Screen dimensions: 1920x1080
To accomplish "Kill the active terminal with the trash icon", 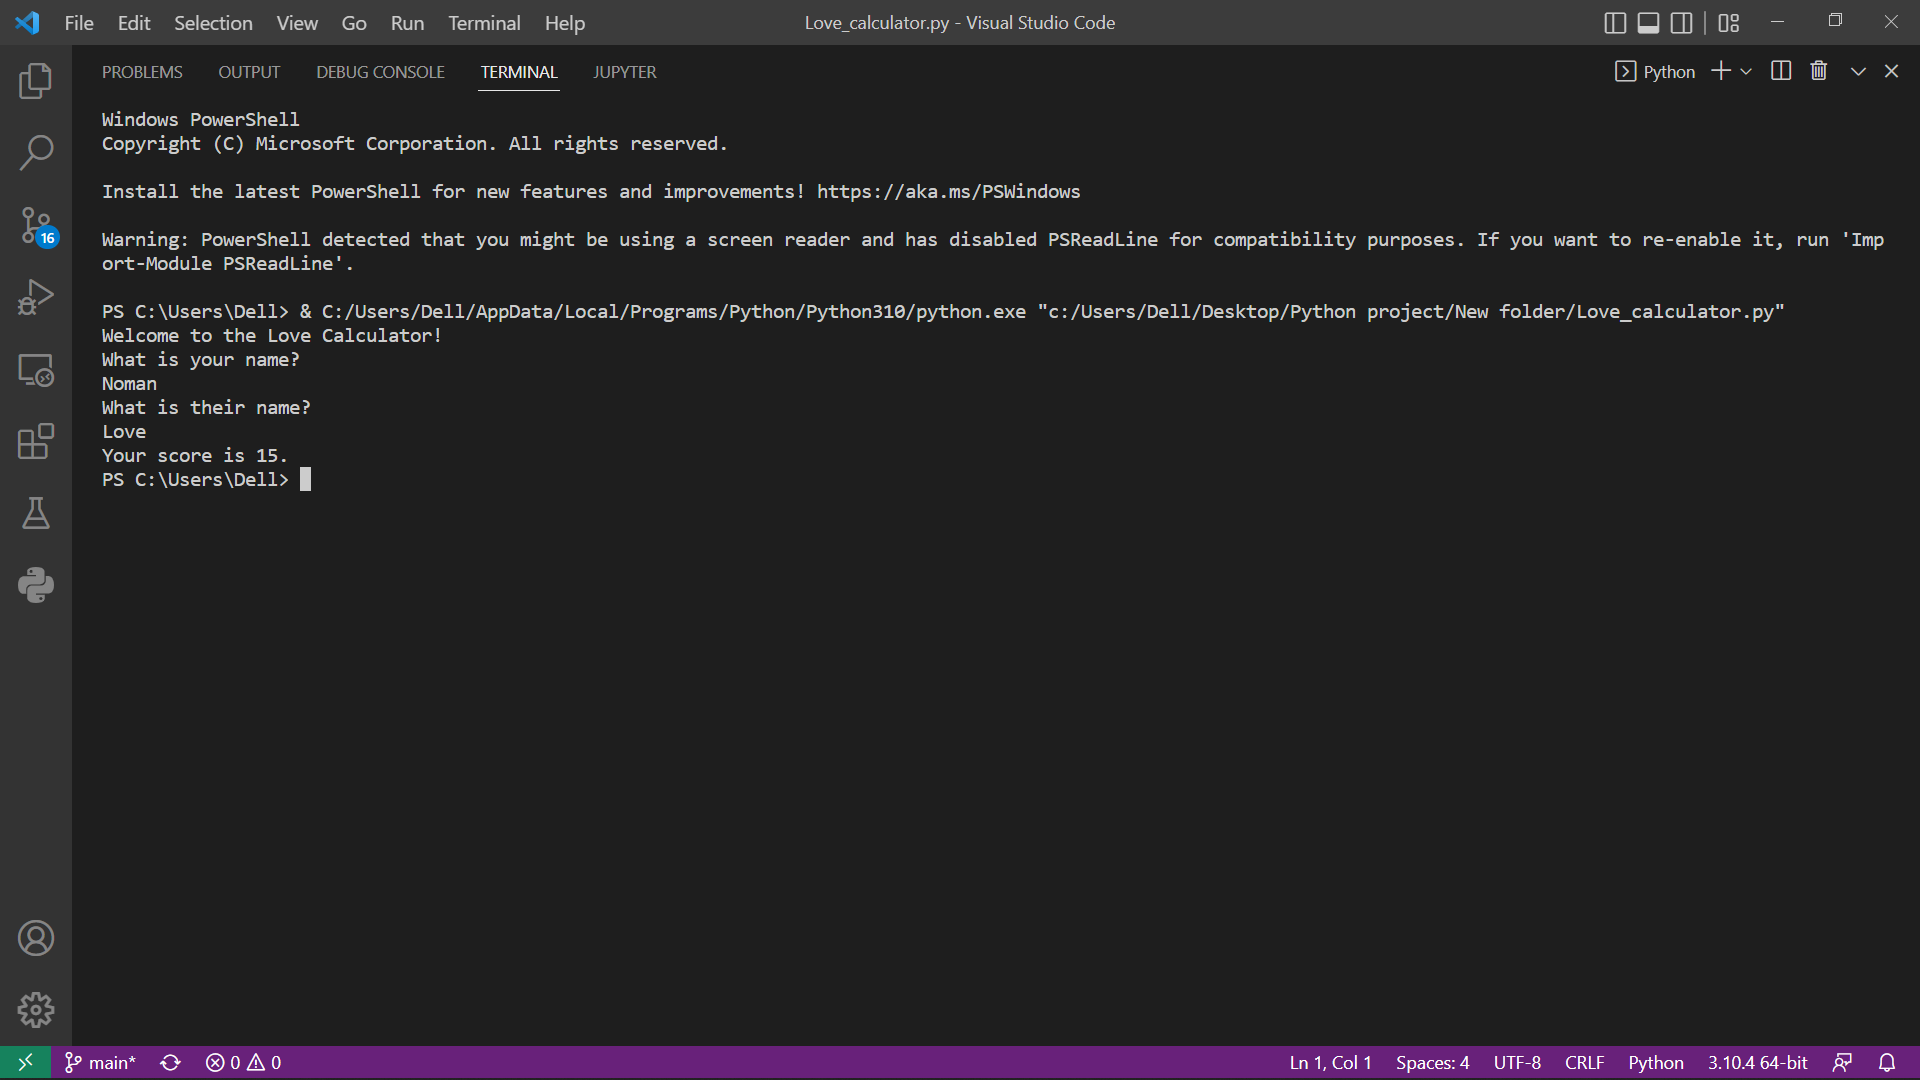I will coord(1818,70).
